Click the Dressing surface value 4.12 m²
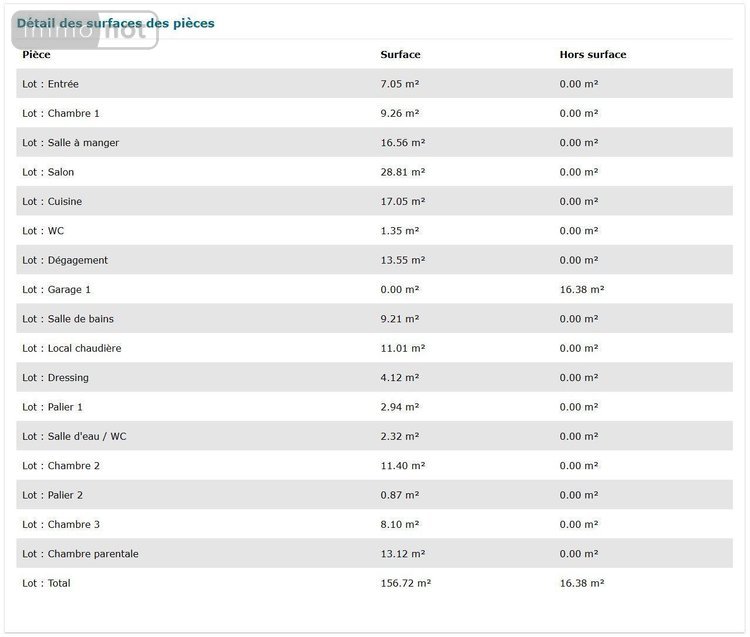 pos(400,378)
